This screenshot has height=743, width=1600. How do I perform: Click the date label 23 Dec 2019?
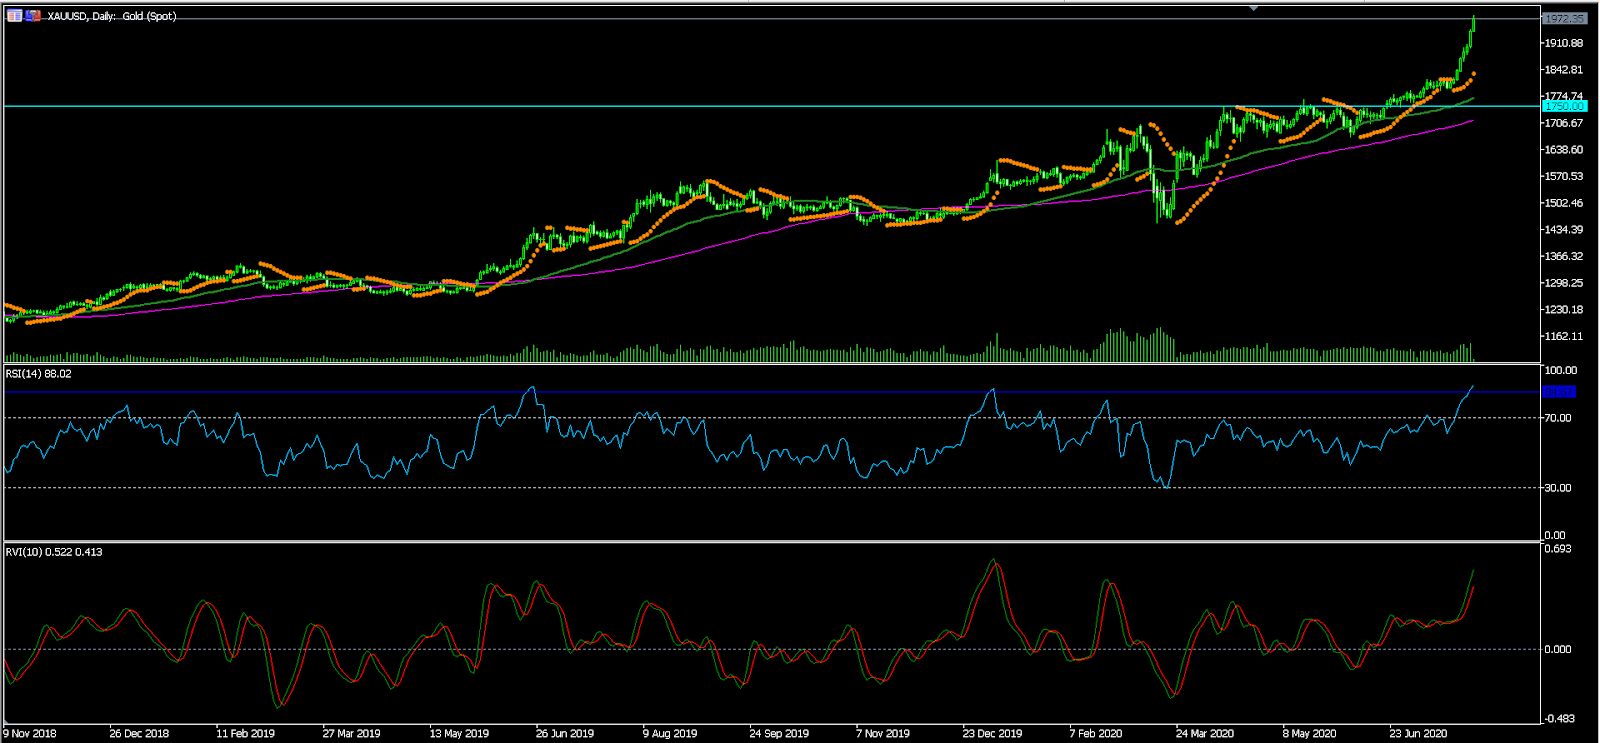coord(993,734)
